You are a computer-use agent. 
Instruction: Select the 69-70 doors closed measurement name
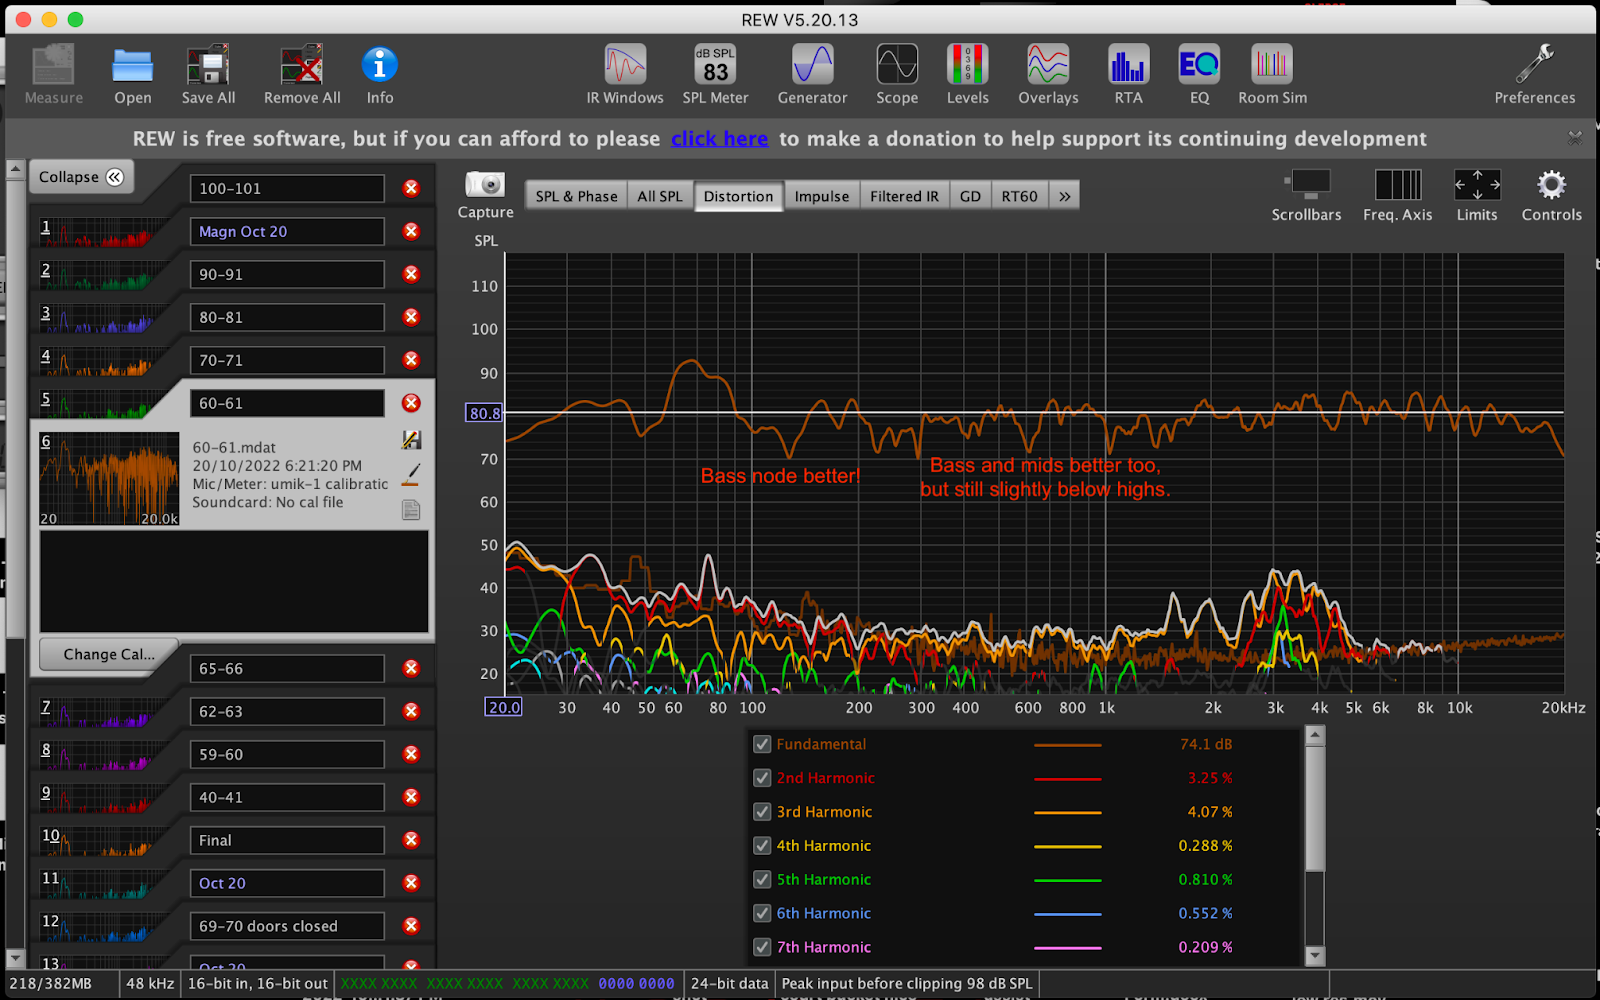click(287, 926)
